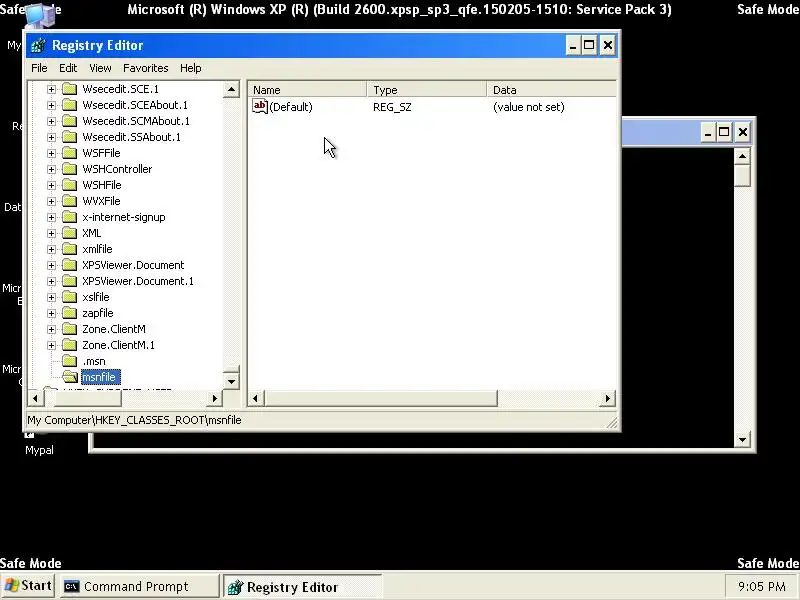Select the WSHController folder icon

(69, 169)
